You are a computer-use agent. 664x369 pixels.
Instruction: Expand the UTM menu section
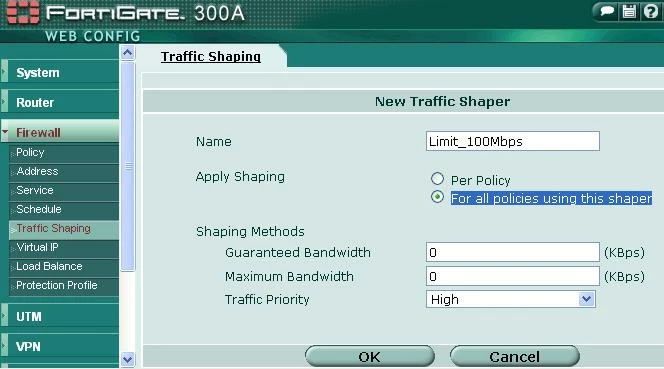point(60,316)
